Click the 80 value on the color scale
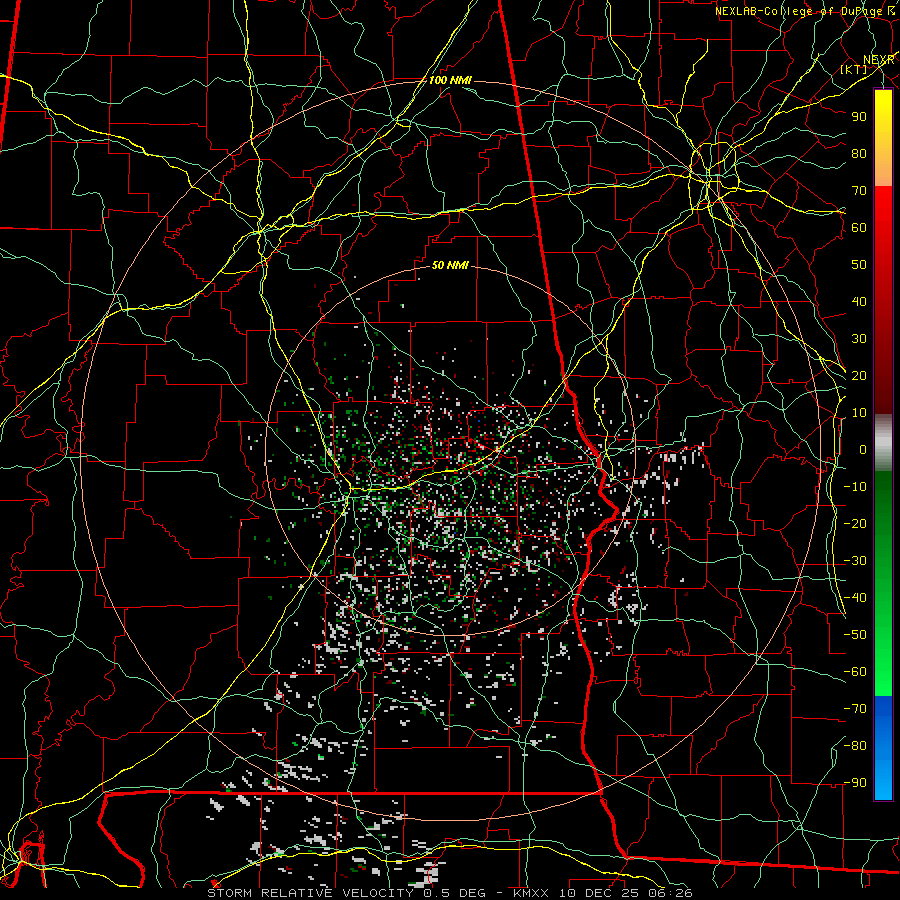 (859, 153)
